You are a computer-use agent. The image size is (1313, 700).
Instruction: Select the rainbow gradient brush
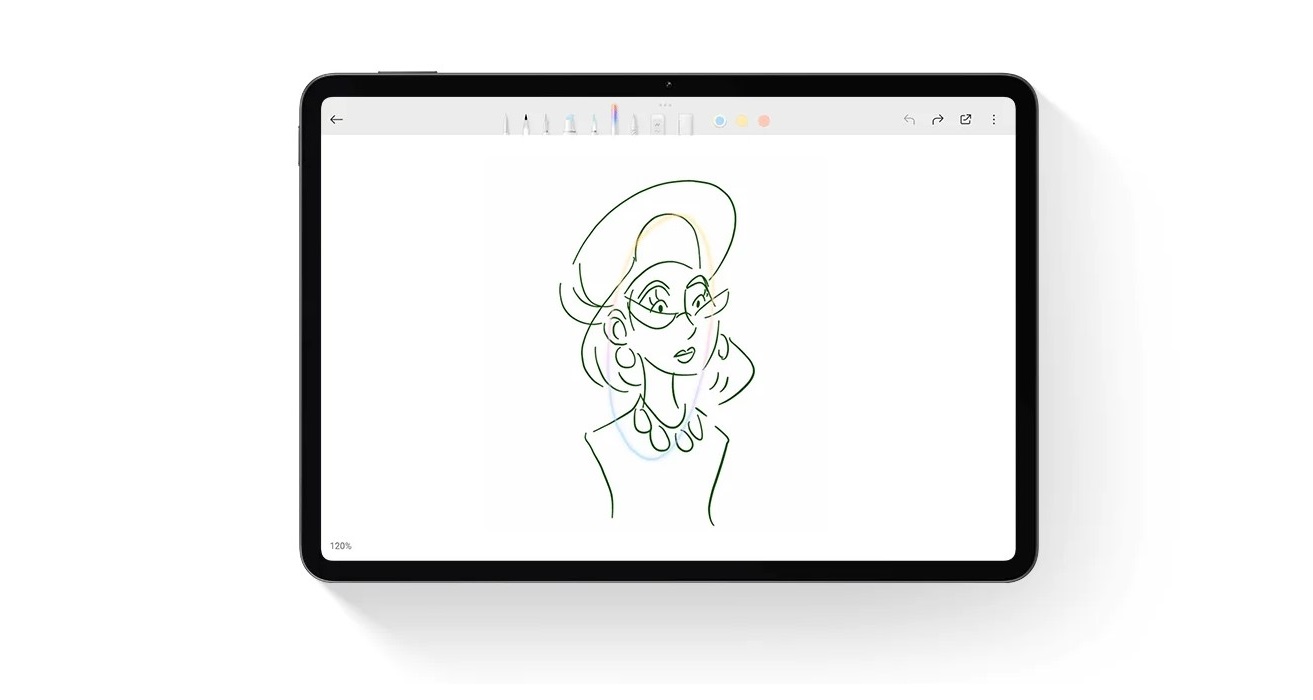(614, 119)
